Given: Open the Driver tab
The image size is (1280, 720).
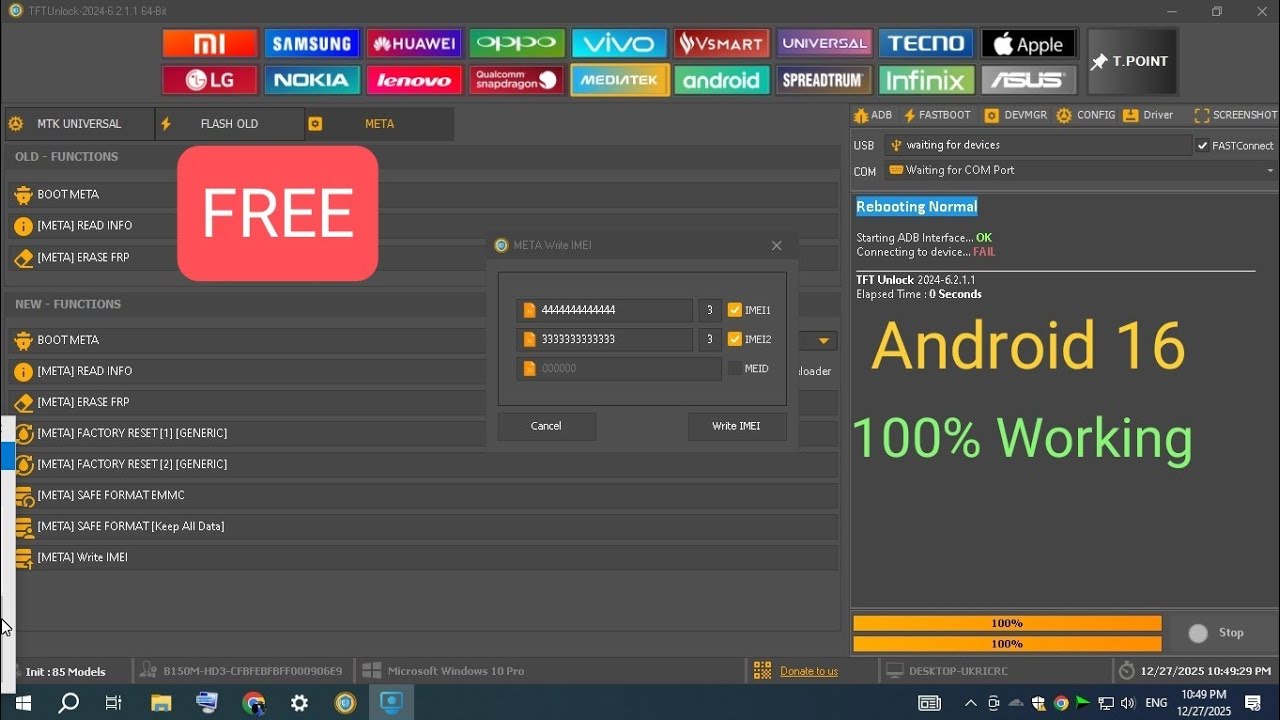Looking at the screenshot, I should (1148, 116).
